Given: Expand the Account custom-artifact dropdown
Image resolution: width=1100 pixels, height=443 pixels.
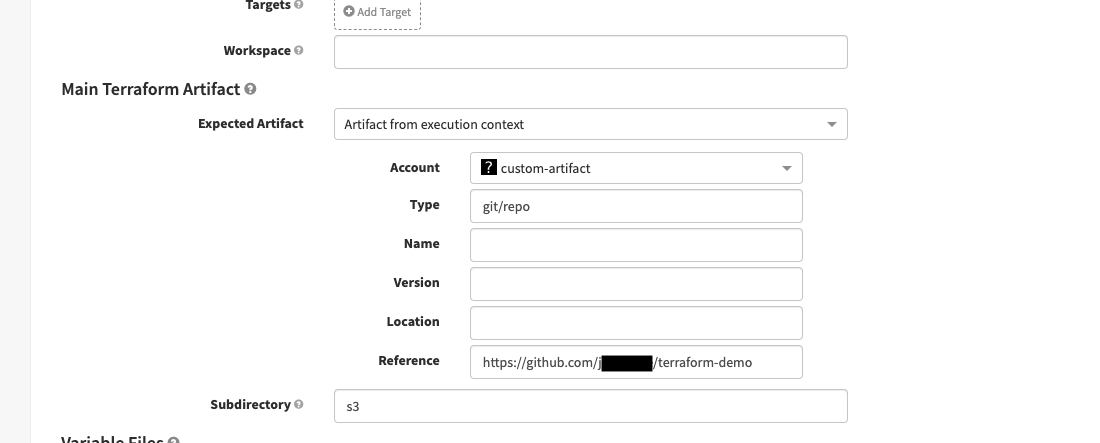Looking at the screenshot, I should coord(636,168).
